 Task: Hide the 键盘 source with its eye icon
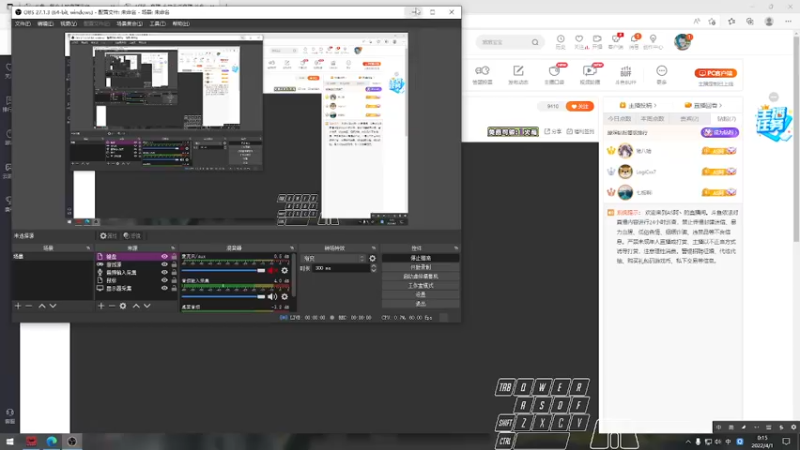[164, 257]
